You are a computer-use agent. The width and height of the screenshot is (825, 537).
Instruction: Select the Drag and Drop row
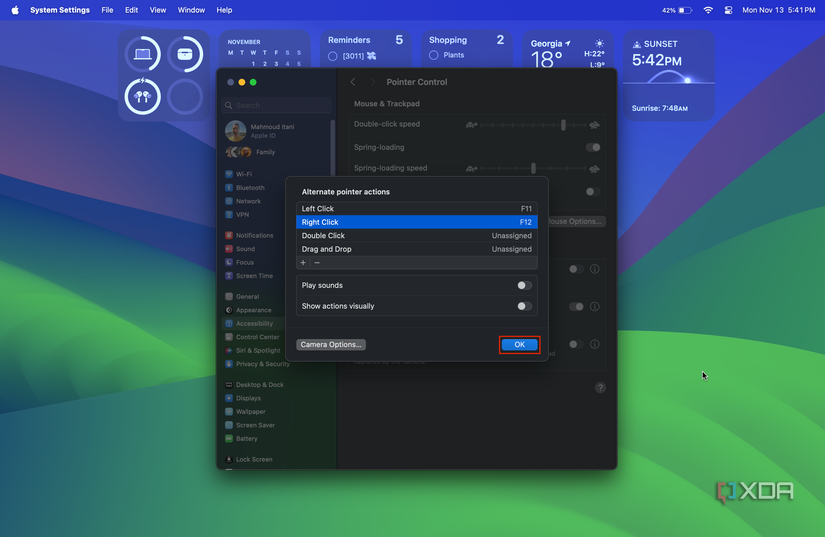[417, 249]
